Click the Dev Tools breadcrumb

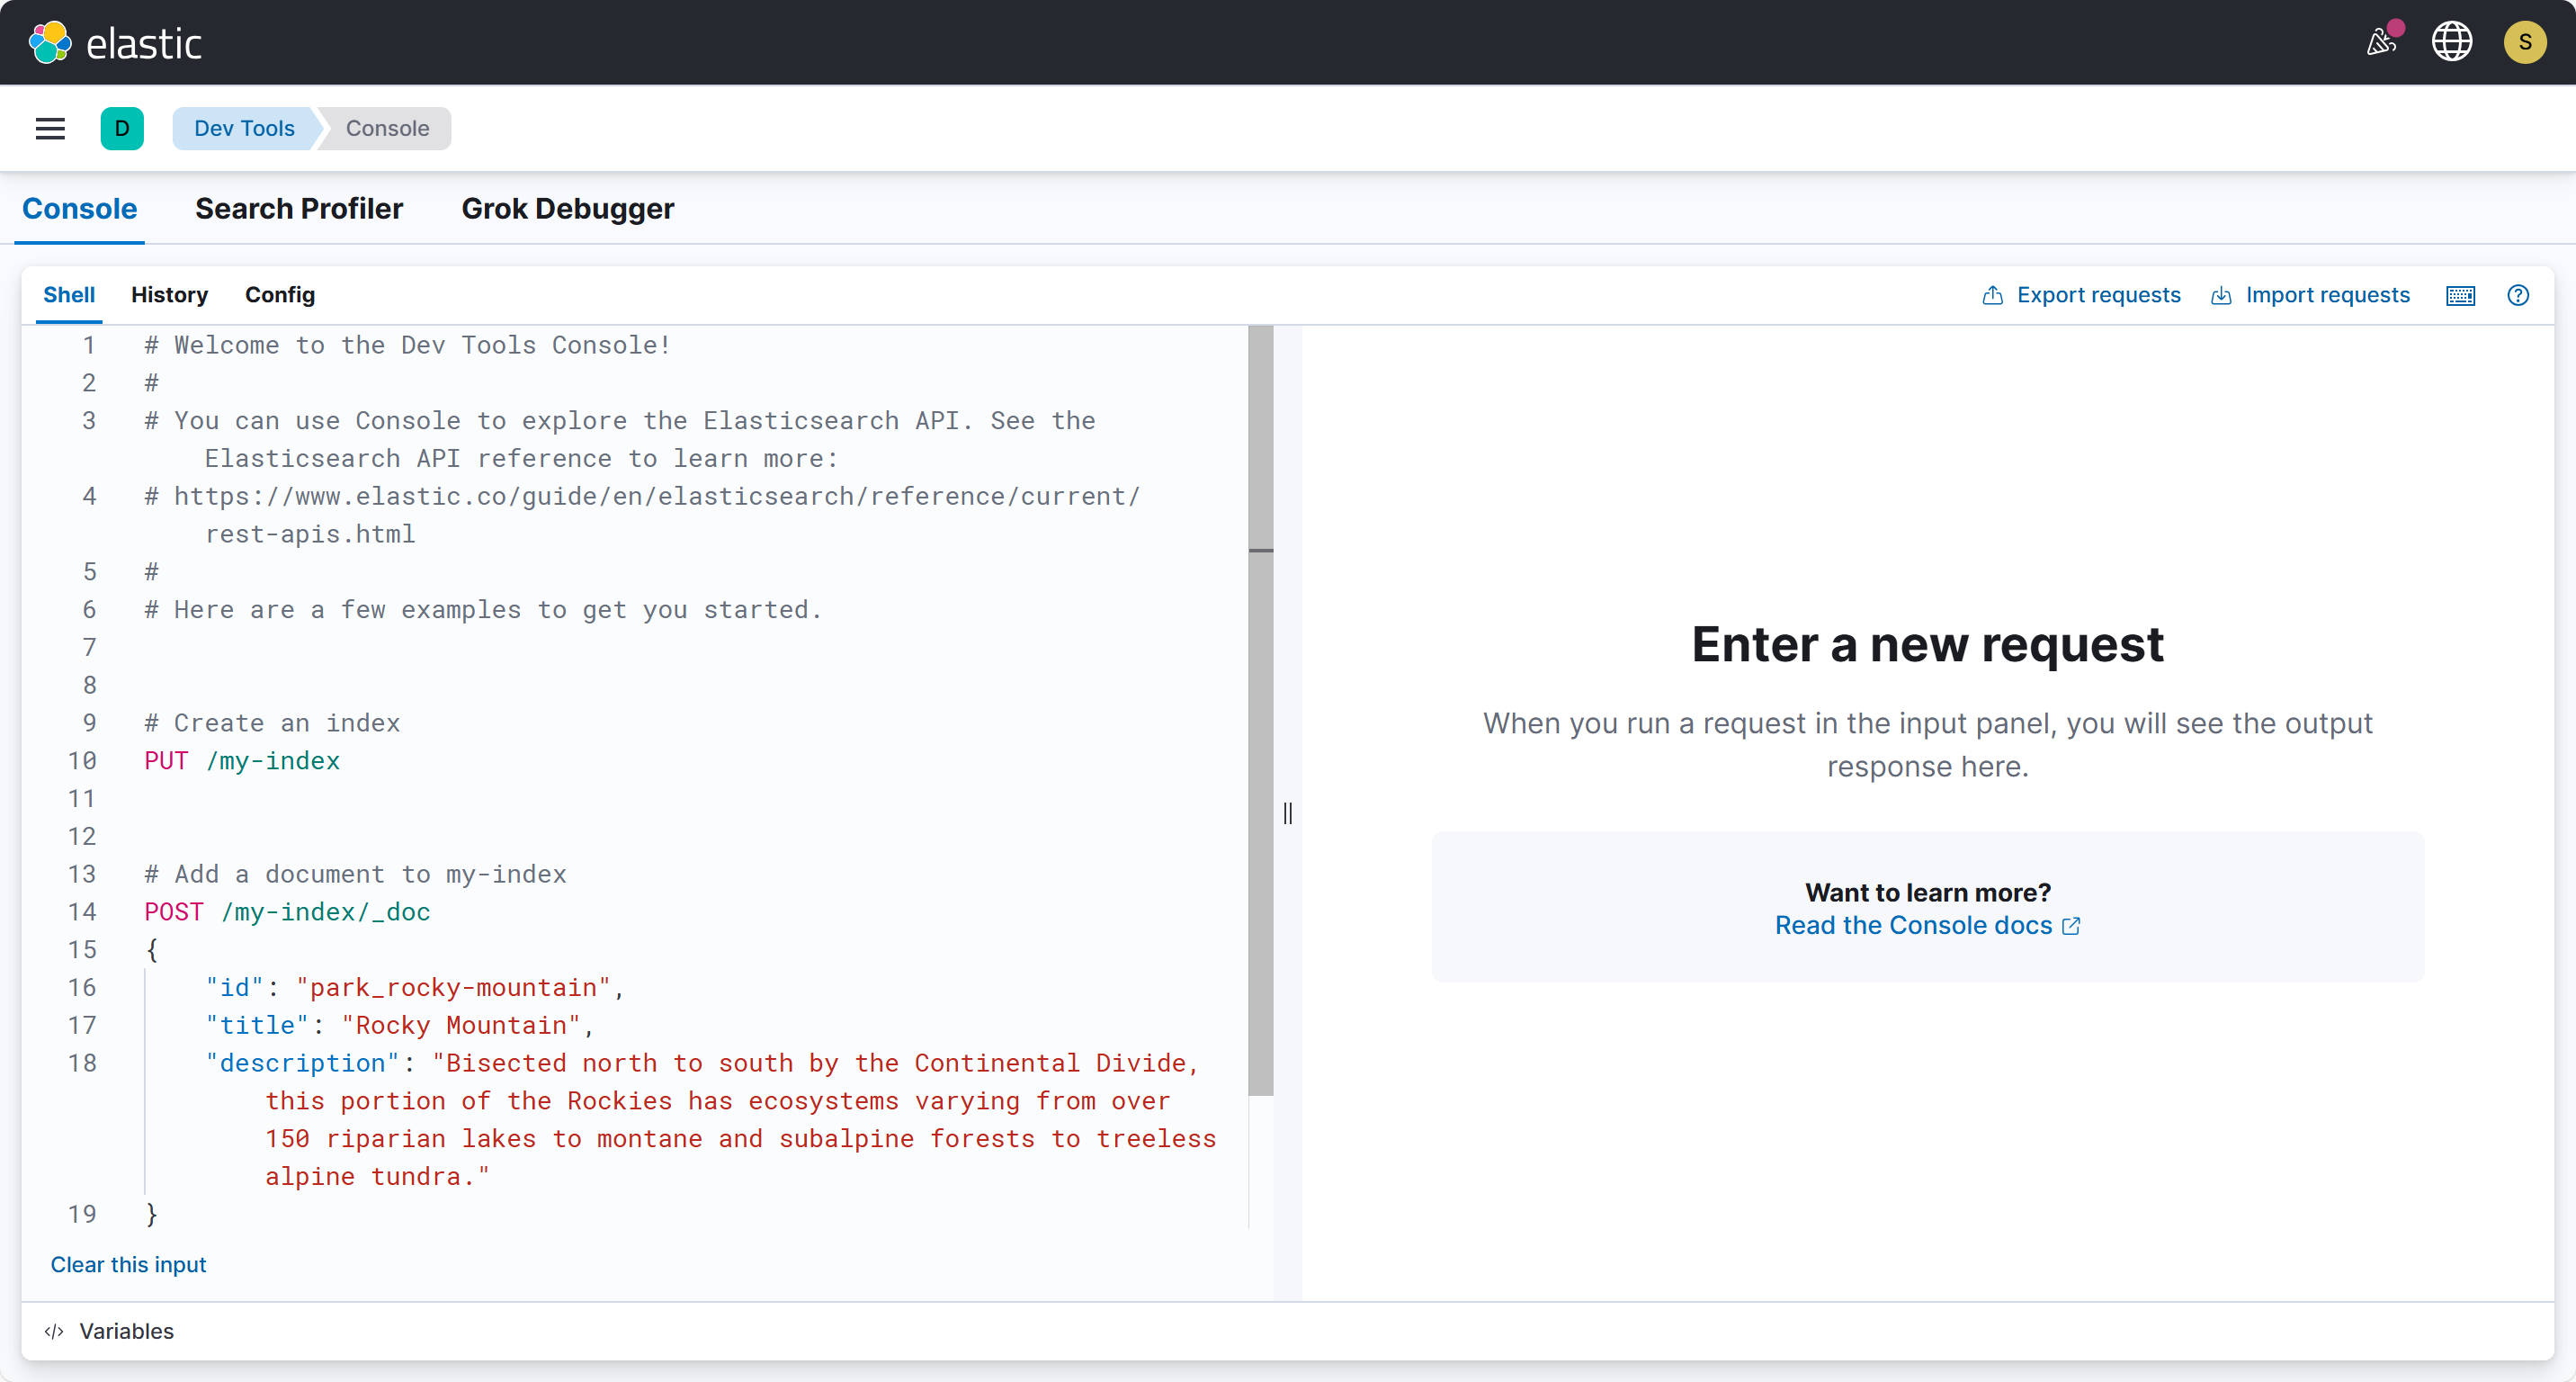244,128
